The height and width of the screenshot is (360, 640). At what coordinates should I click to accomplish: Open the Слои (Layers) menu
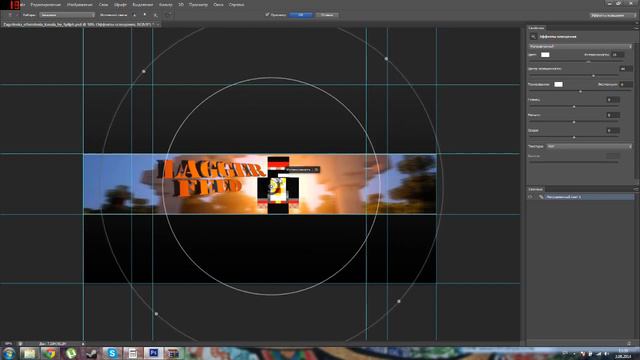tap(103, 4)
